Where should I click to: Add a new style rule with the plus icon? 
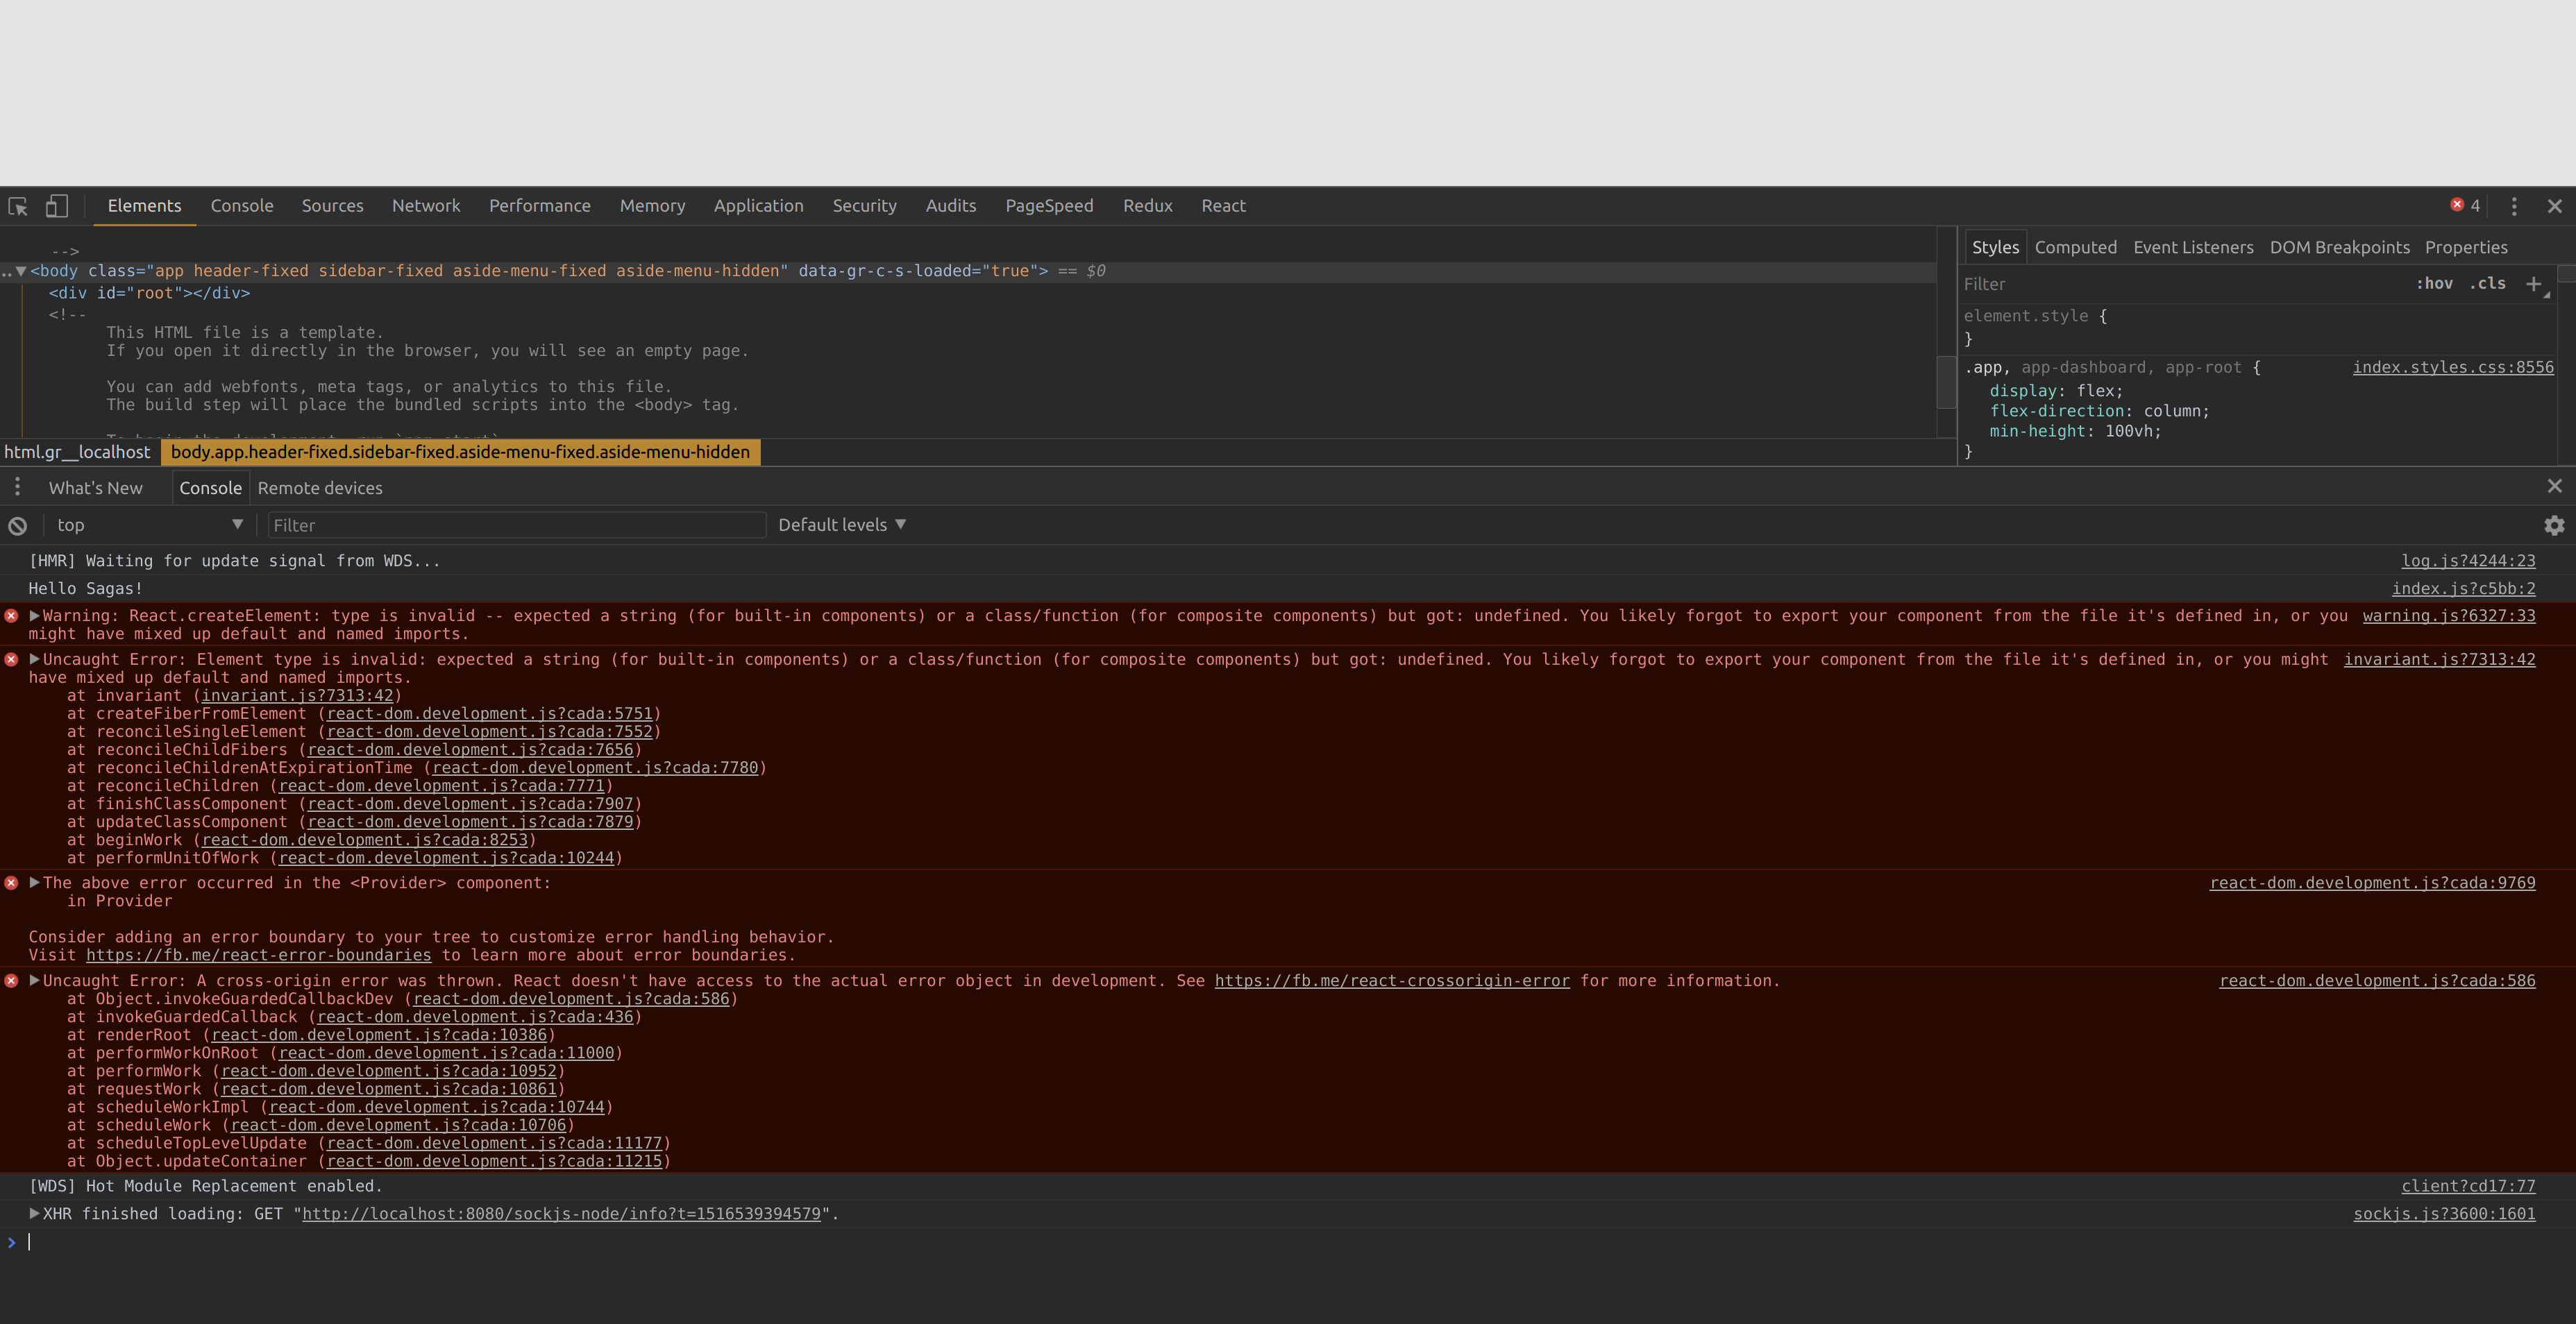pos(2534,284)
